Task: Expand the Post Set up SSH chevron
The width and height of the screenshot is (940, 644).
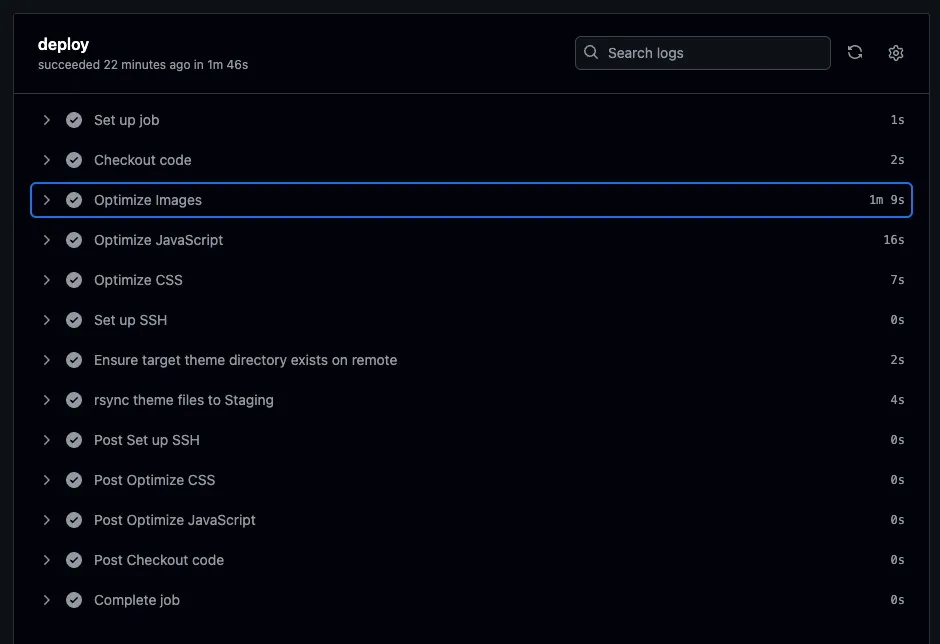Action: click(46, 440)
